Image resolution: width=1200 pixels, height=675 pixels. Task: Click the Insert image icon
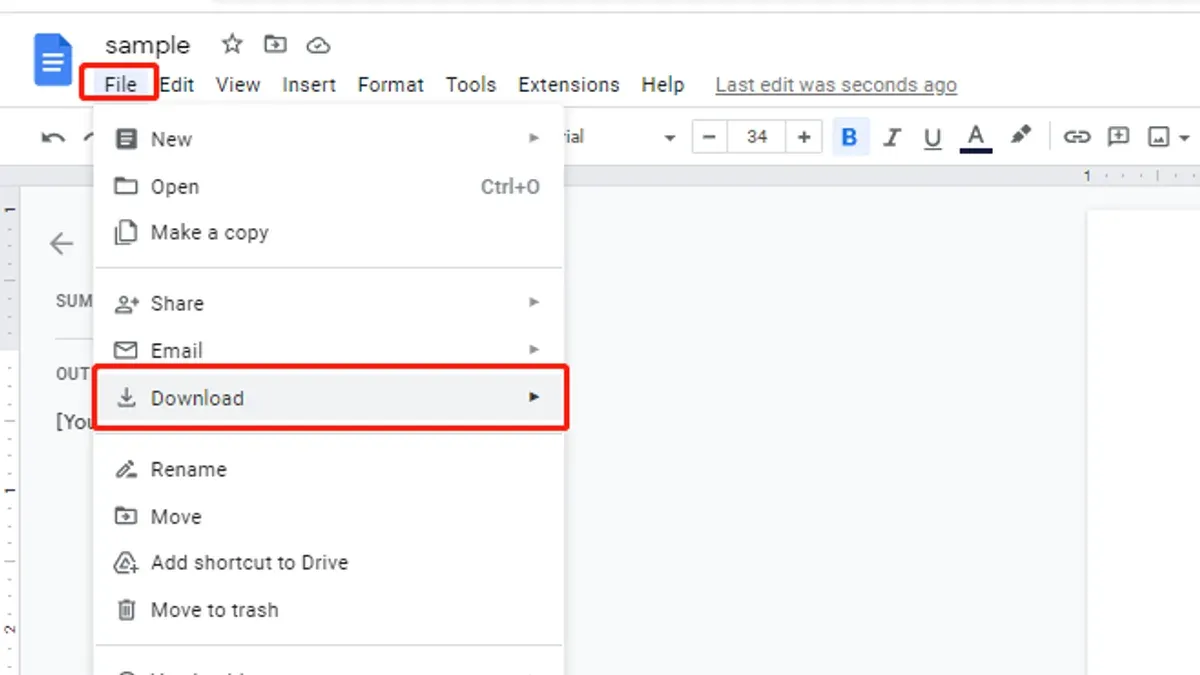pyautogui.click(x=1158, y=137)
